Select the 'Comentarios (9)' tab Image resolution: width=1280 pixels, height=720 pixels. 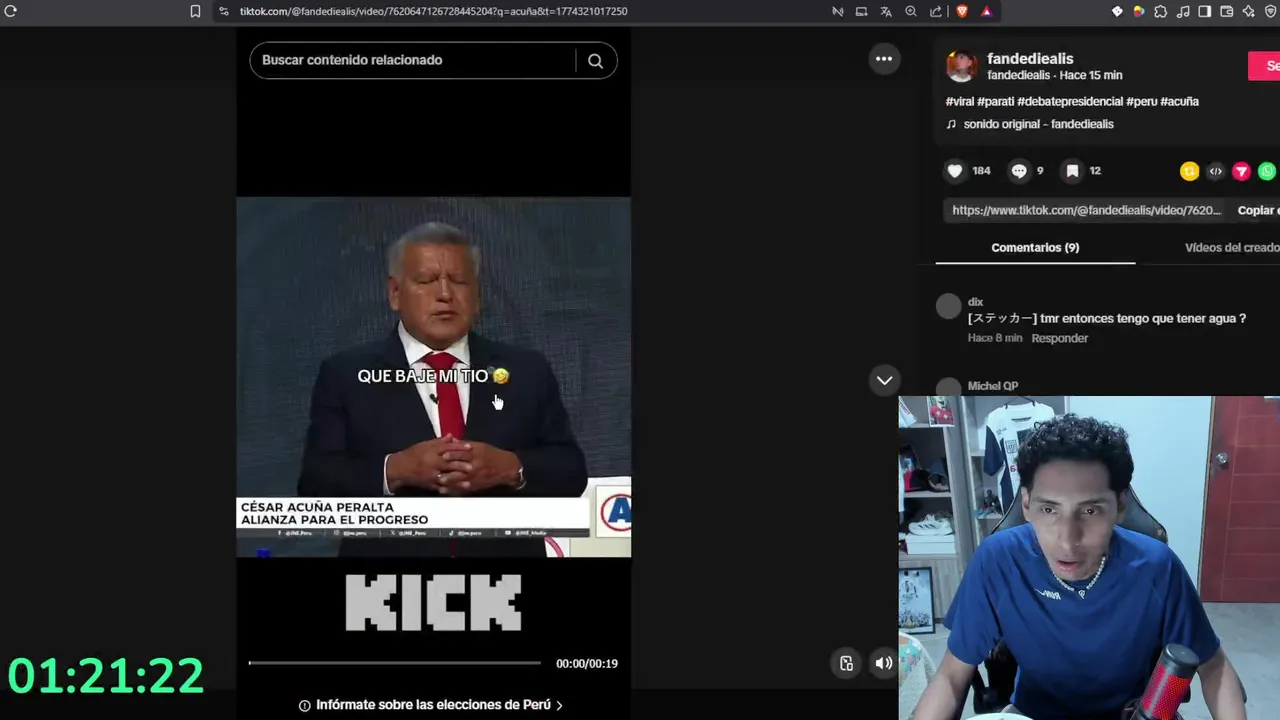[1035, 247]
